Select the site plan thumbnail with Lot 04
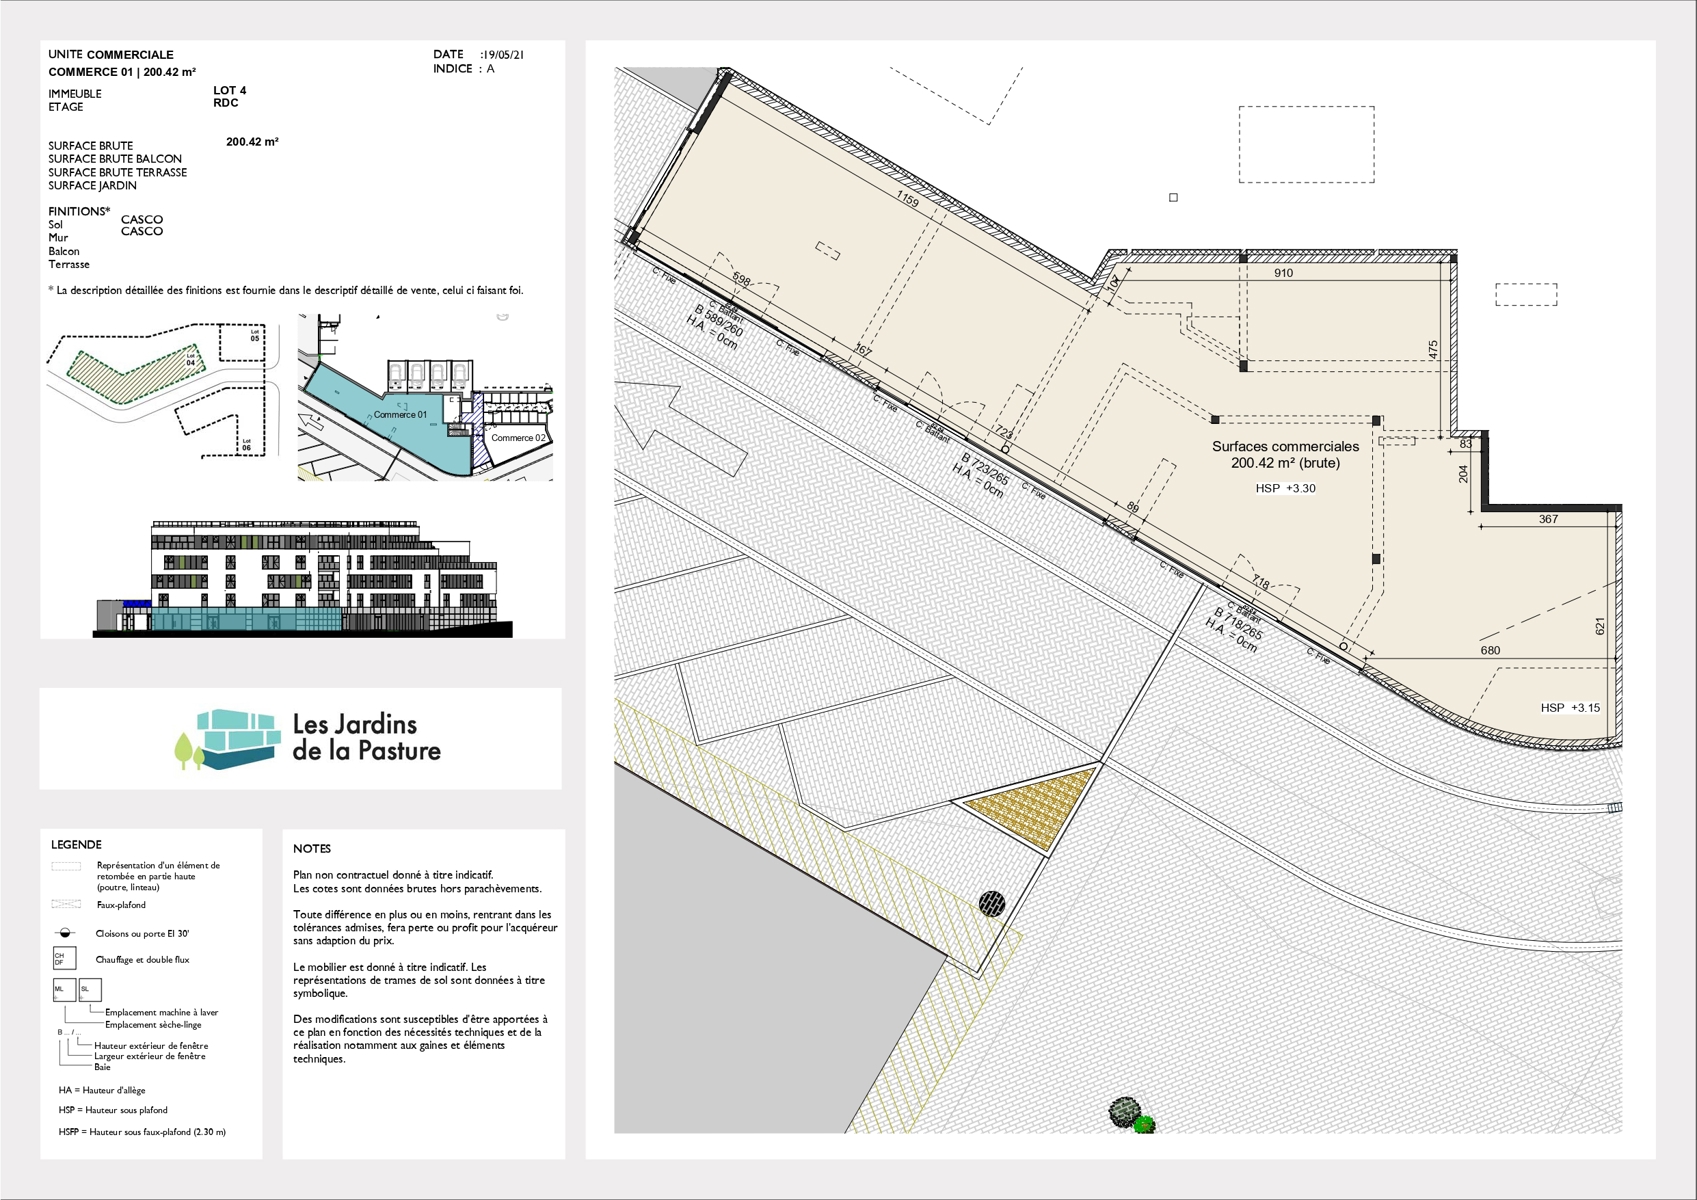1697x1200 pixels. point(160,390)
